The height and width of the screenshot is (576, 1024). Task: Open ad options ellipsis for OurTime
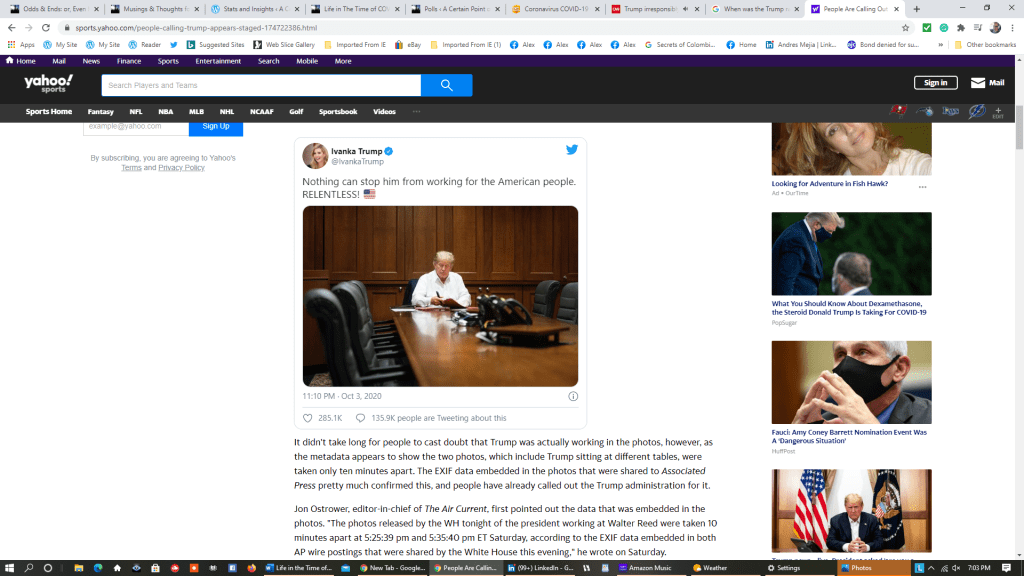coord(922,187)
